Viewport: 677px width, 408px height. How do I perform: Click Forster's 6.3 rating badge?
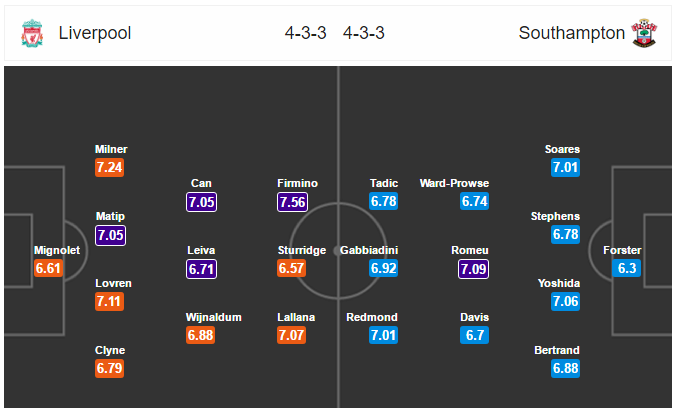coord(628,268)
